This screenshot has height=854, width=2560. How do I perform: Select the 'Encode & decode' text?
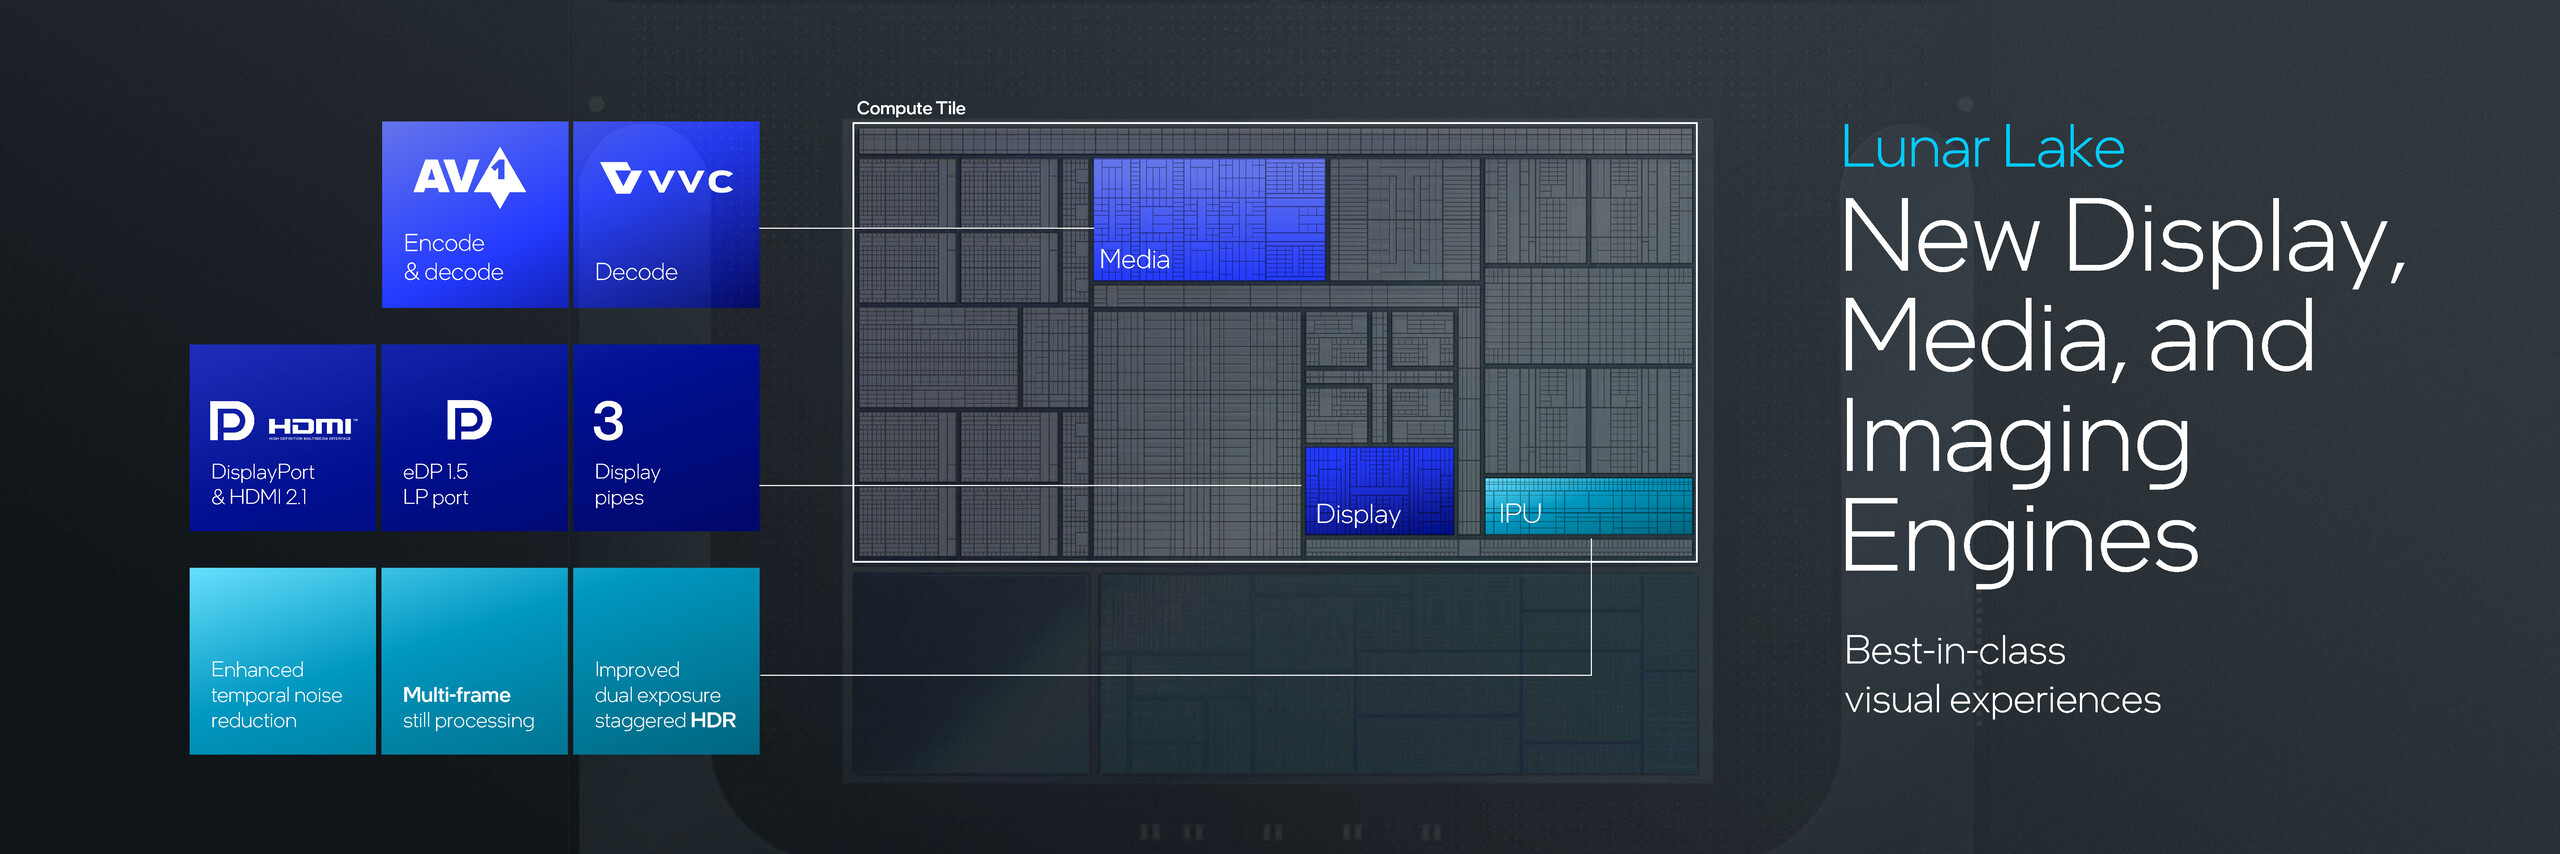click(x=453, y=257)
